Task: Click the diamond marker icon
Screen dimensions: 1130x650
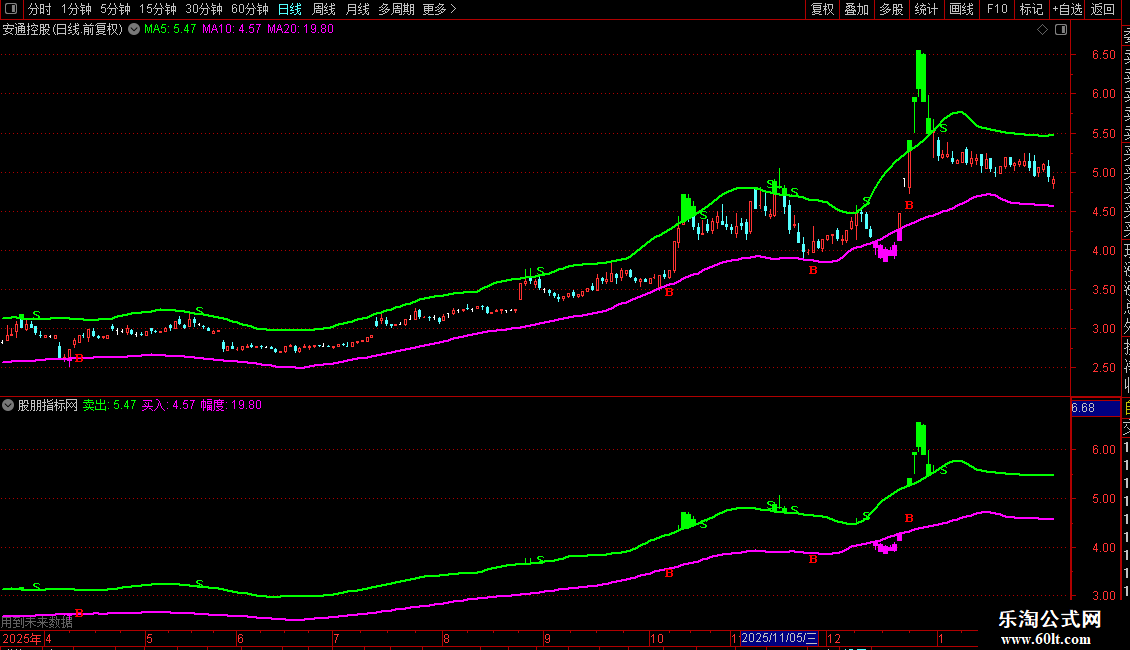Action: pyautogui.click(x=1042, y=30)
